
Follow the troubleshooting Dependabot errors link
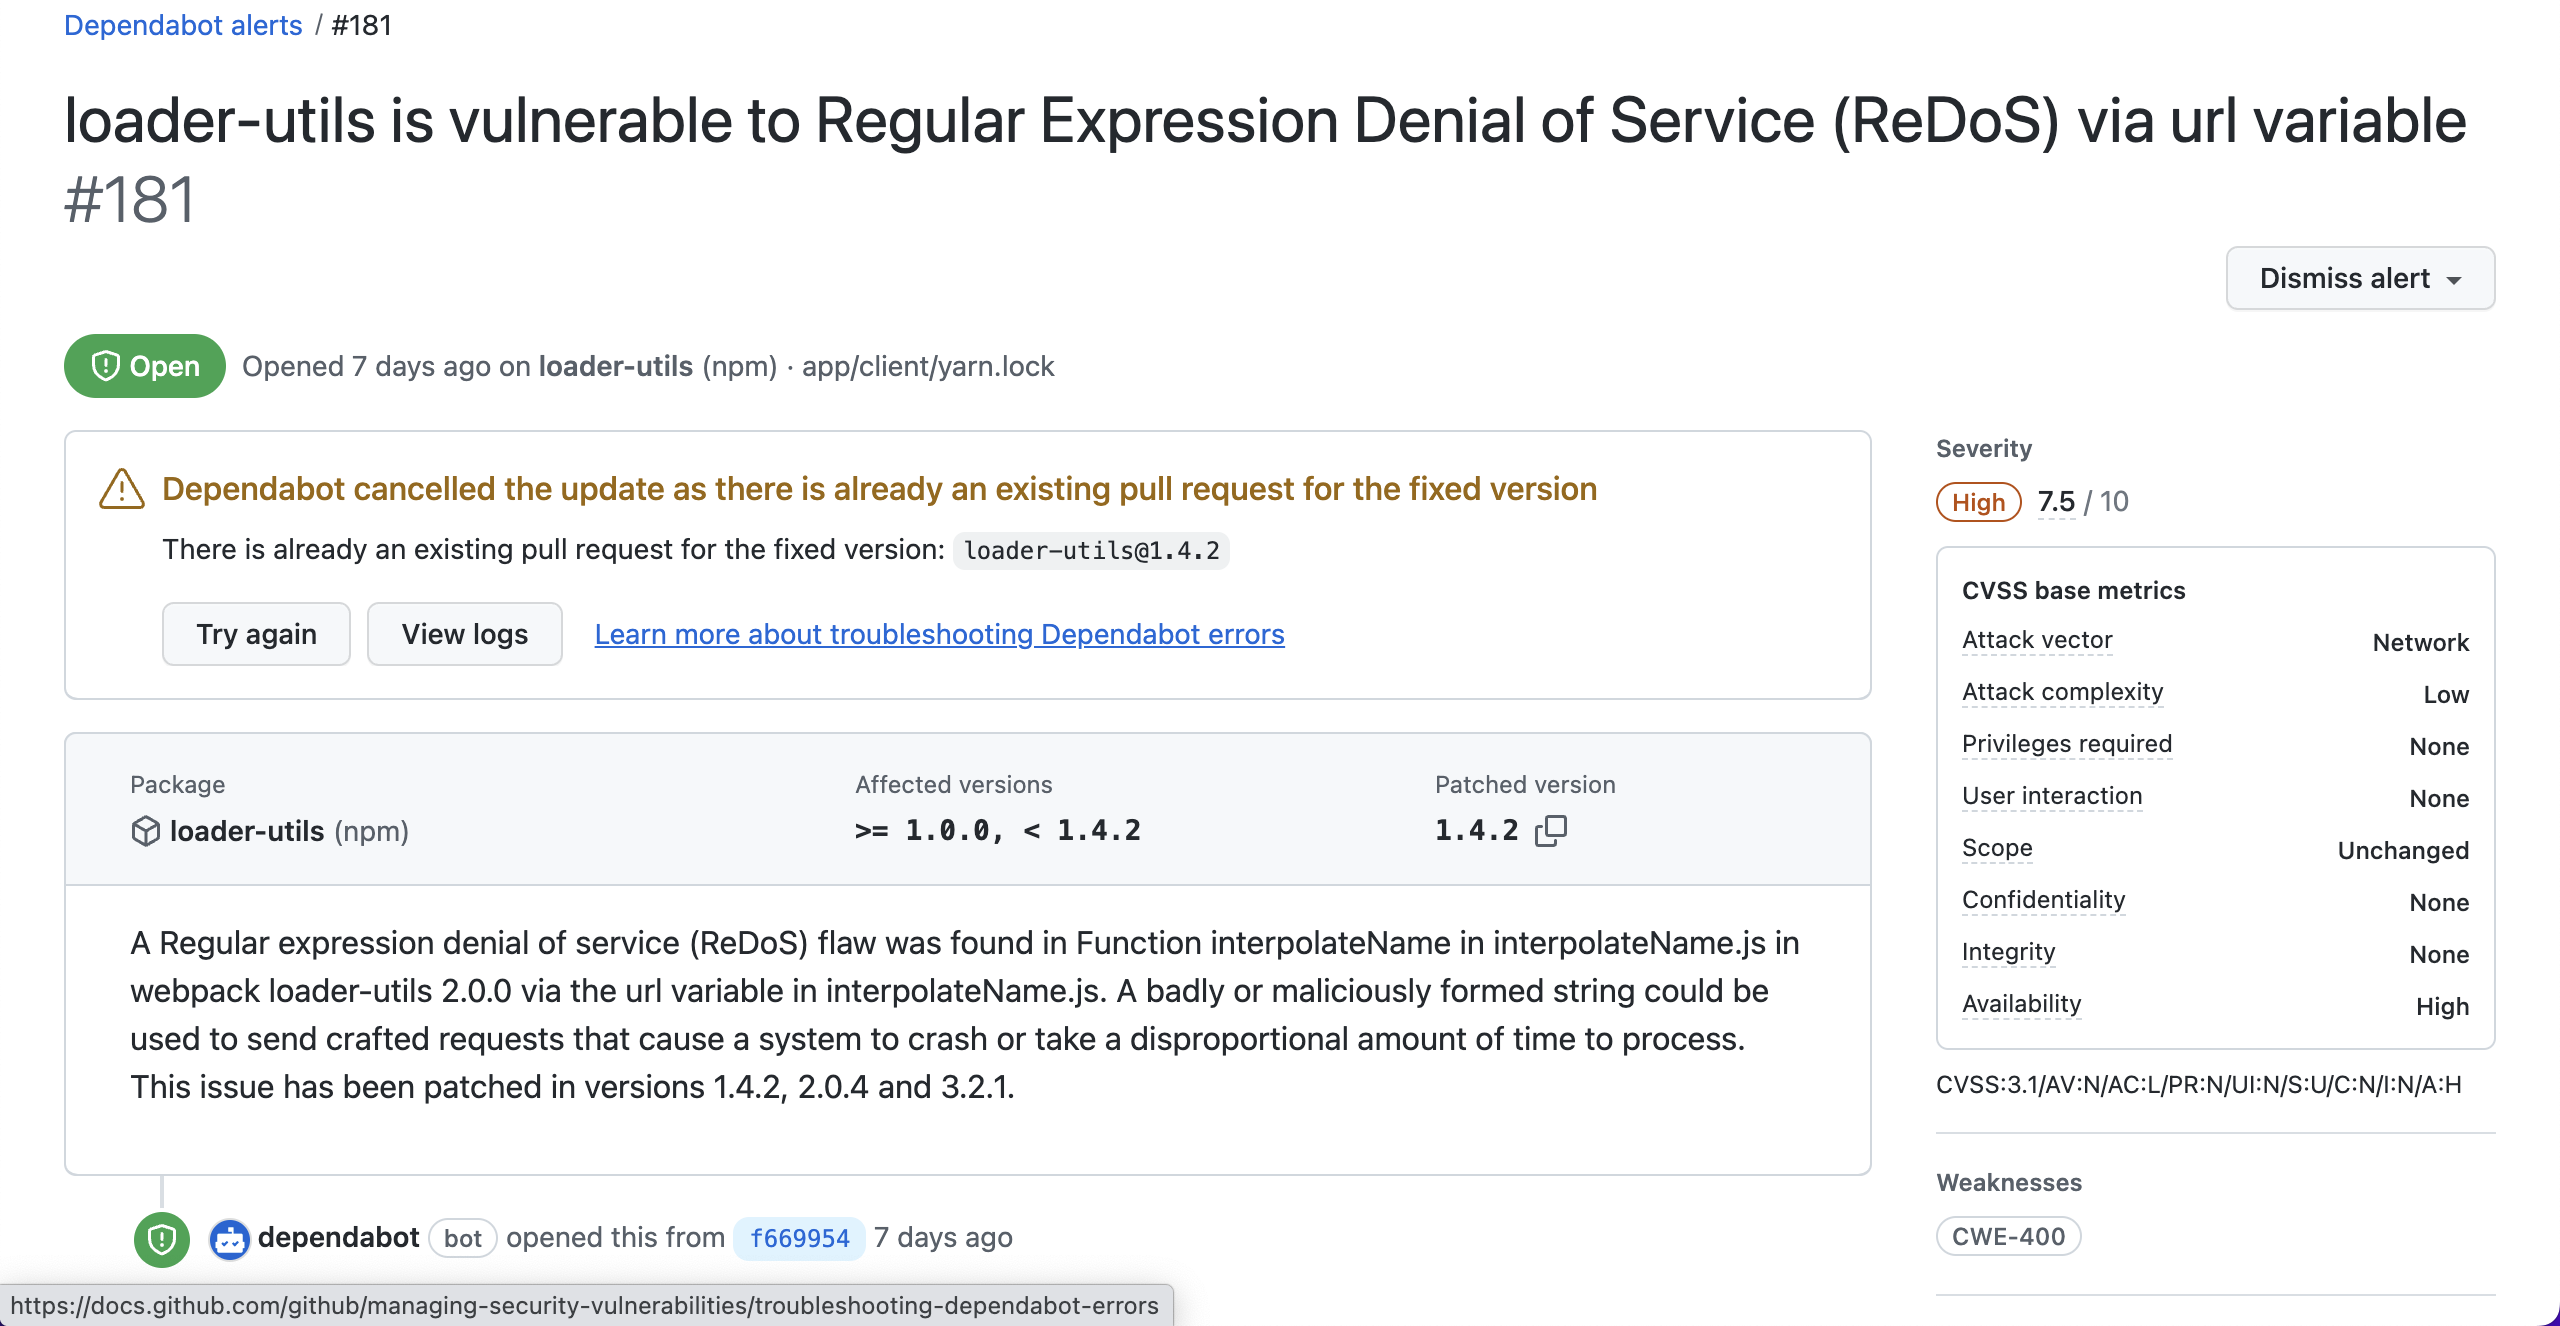(x=940, y=634)
